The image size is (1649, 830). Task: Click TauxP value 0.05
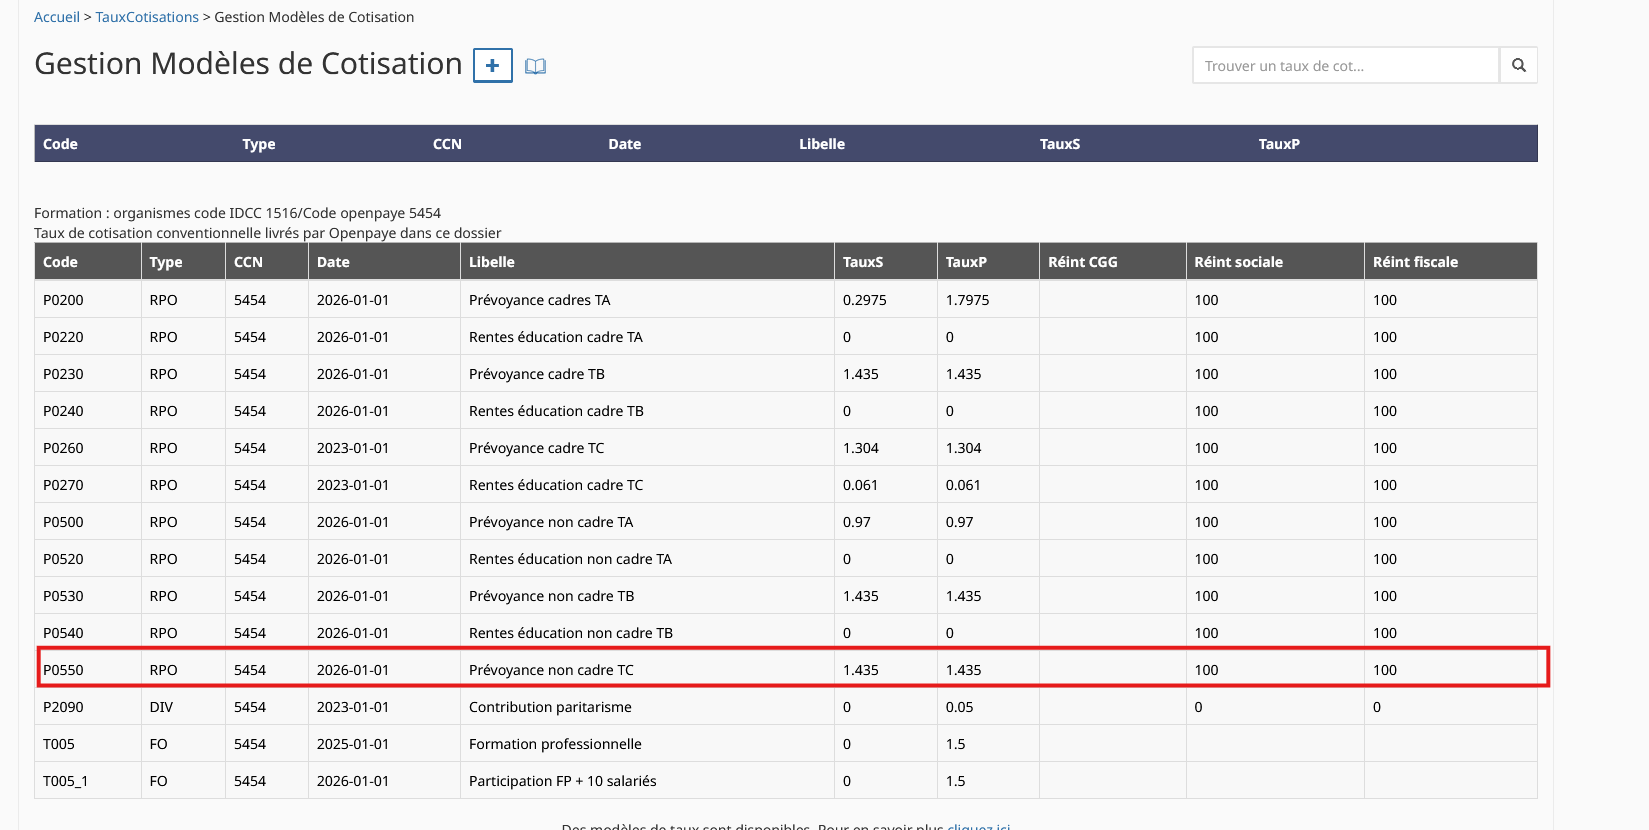[959, 707]
